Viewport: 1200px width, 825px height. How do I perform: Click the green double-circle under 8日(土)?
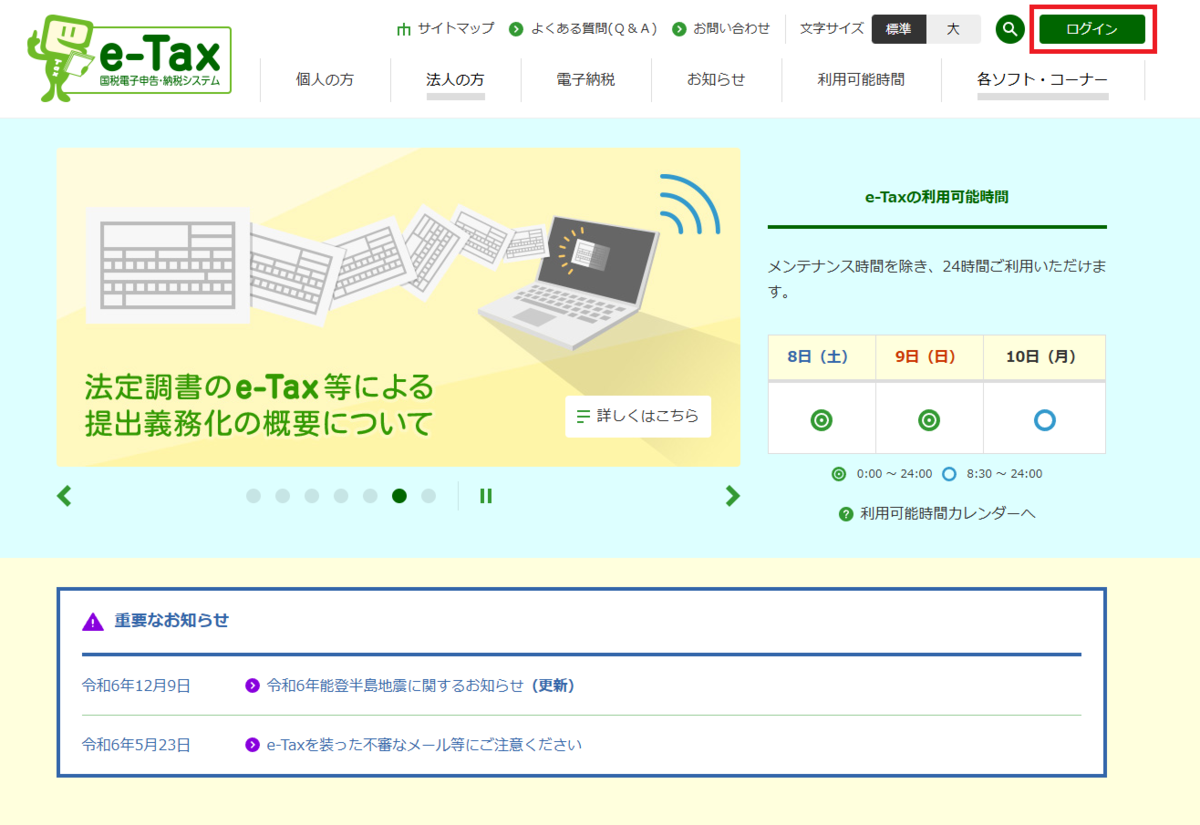tap(822, 420)
